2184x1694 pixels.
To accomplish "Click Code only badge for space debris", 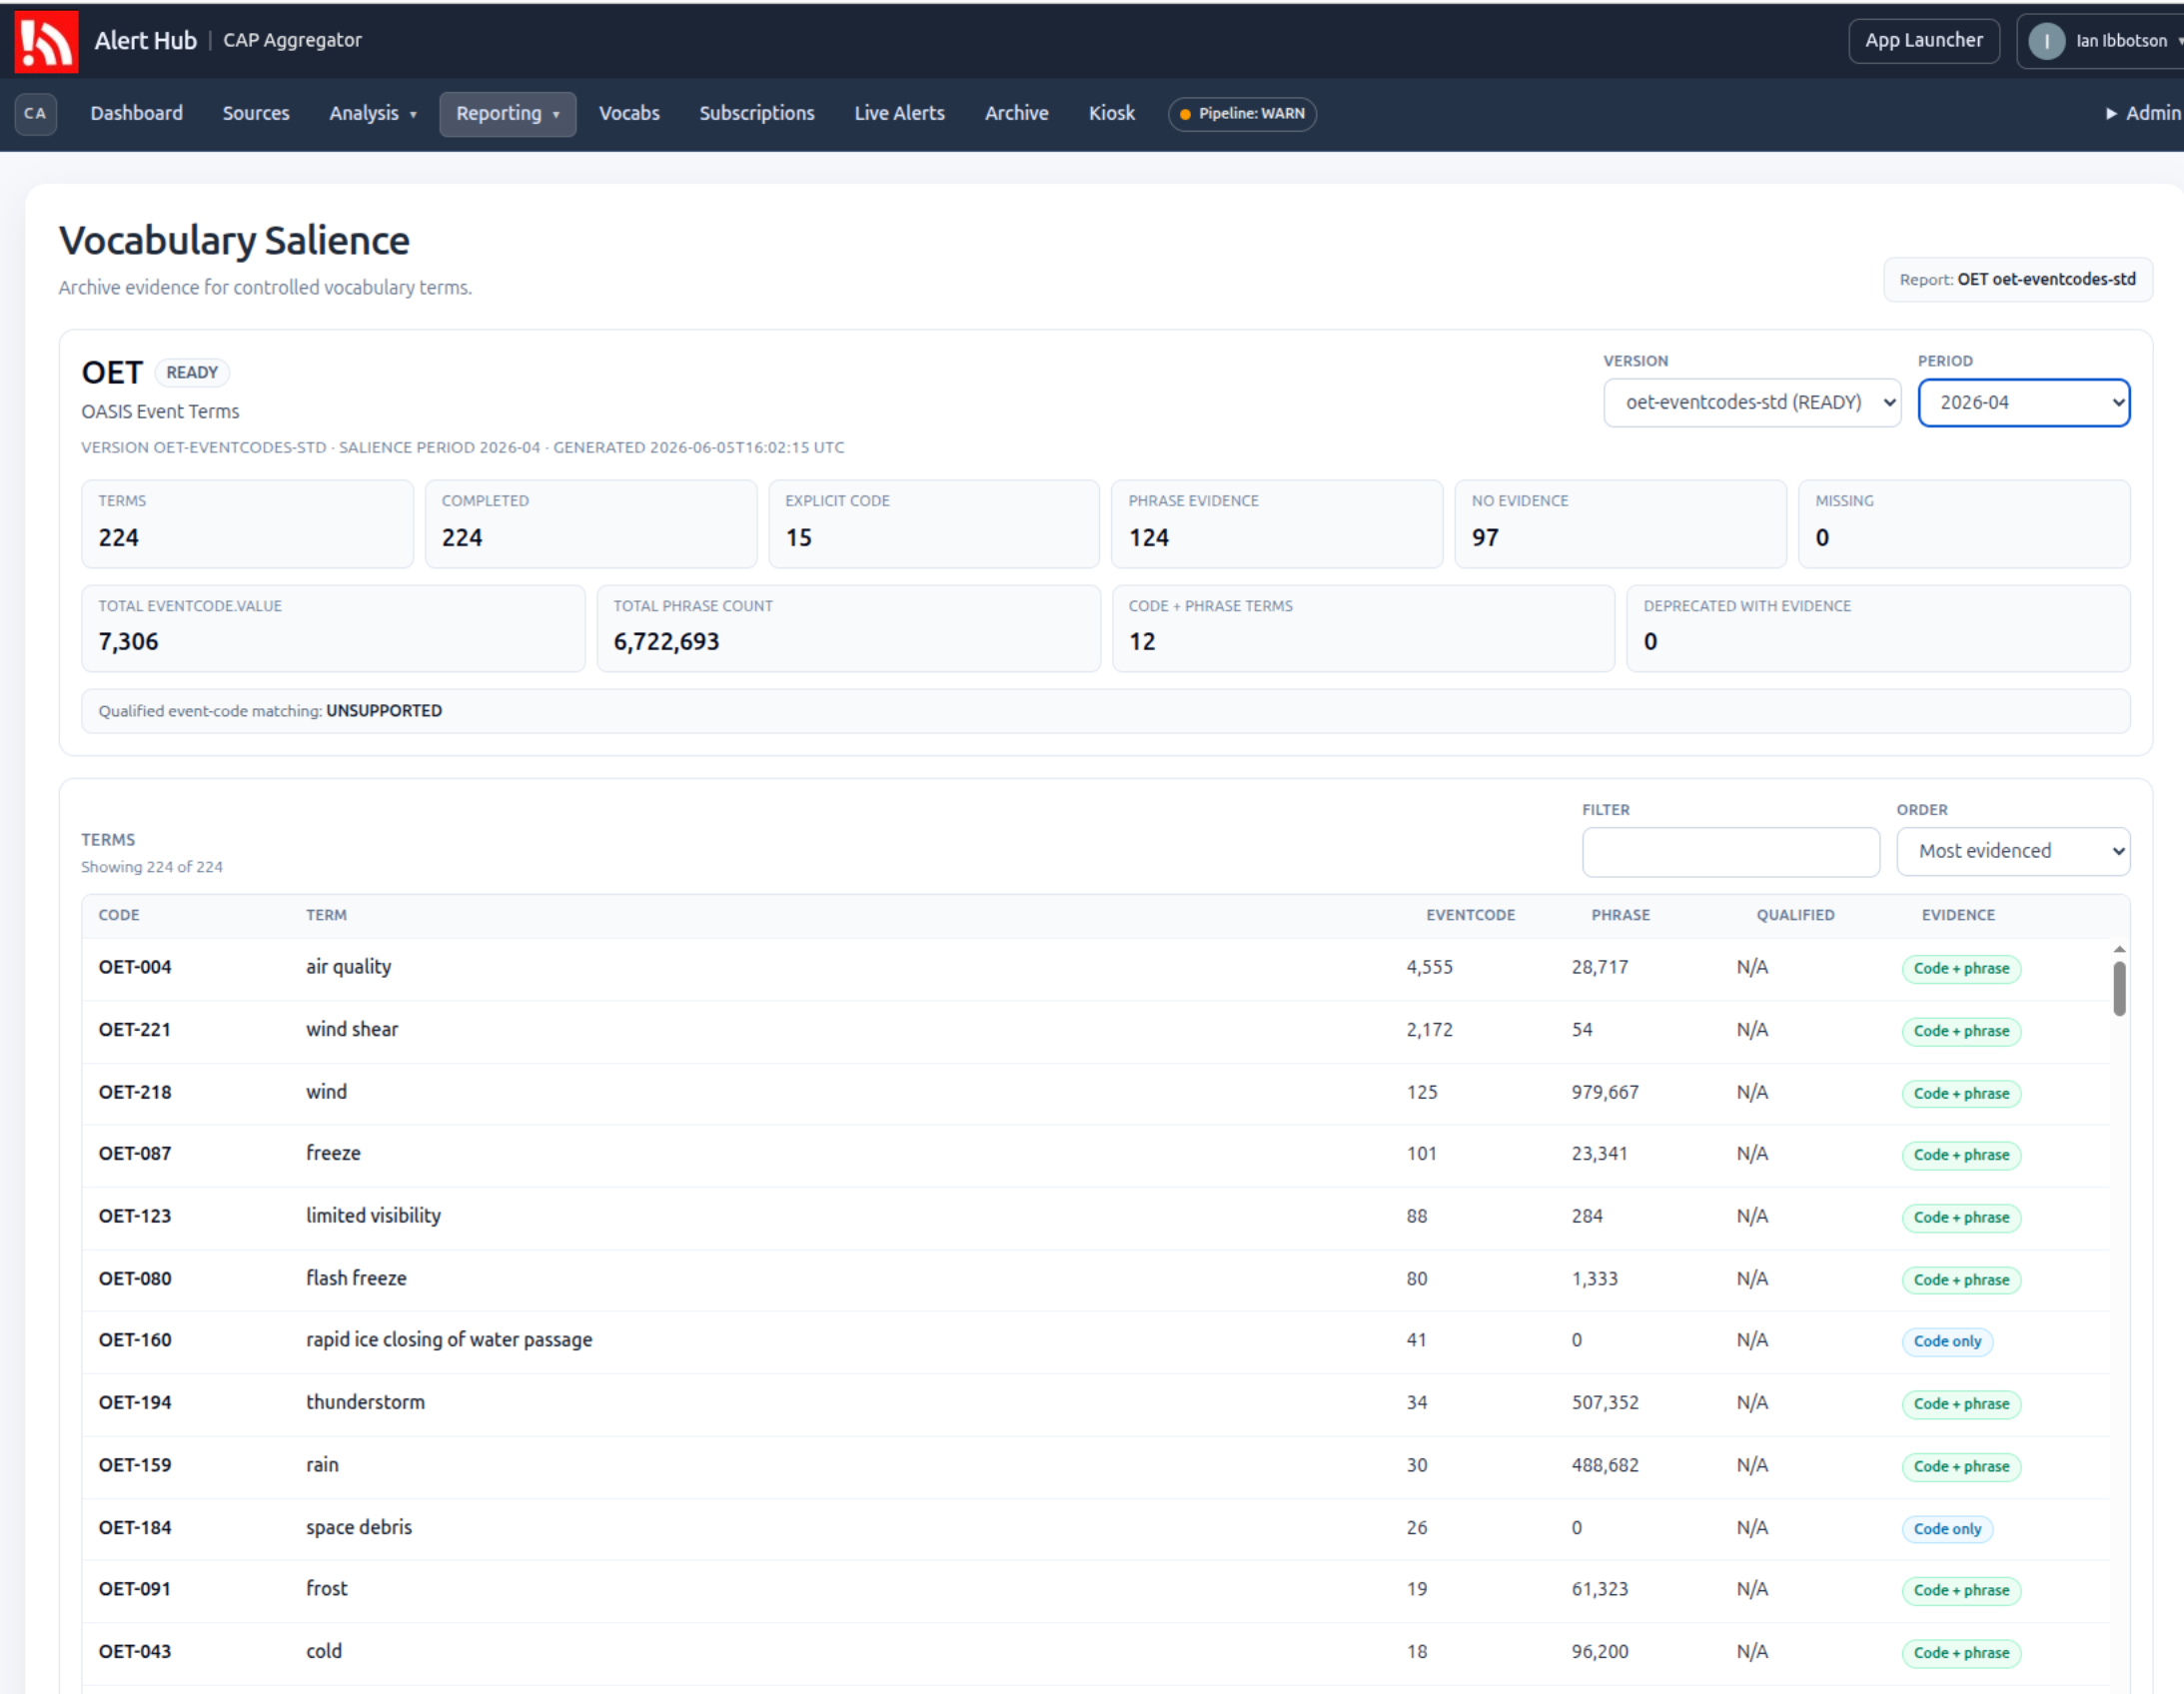I will point(1946,1528).
